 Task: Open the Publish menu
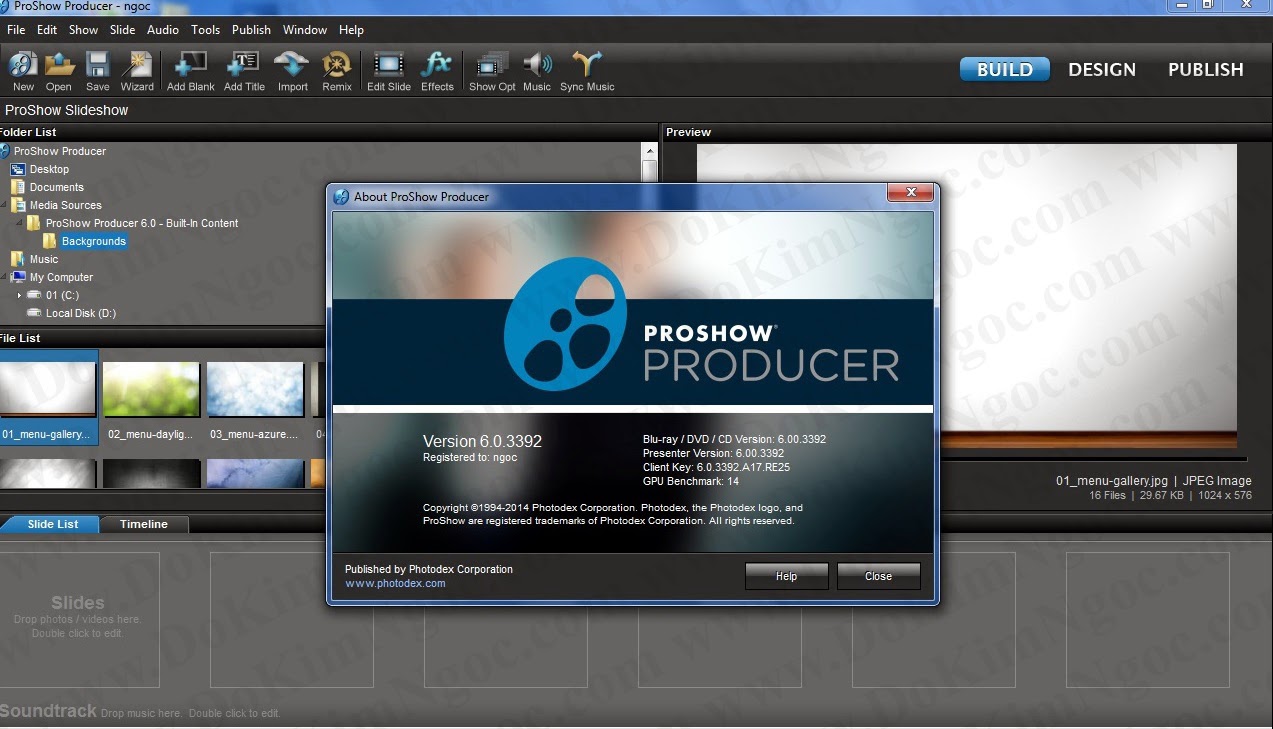pyautogui.click(x=251, y=30)
